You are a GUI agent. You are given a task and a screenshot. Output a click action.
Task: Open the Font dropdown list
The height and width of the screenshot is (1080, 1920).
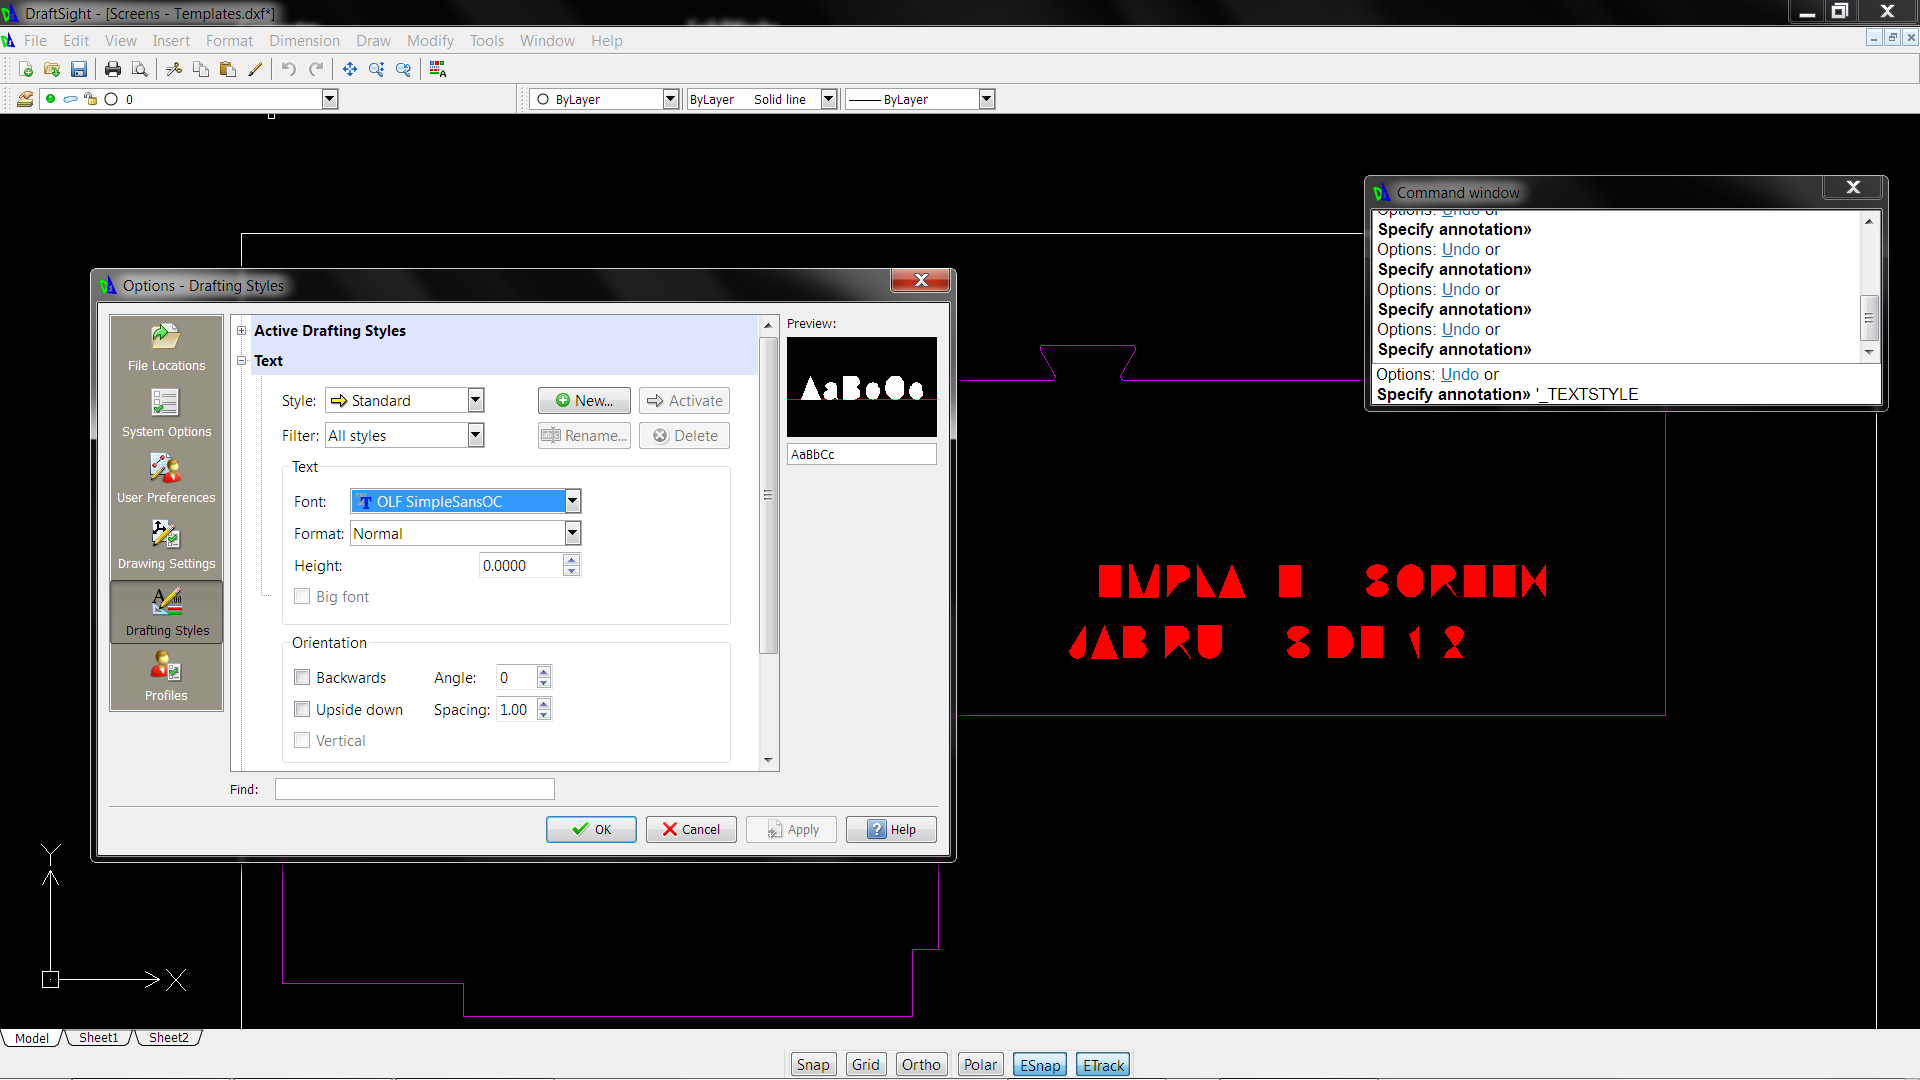[573, 502]
